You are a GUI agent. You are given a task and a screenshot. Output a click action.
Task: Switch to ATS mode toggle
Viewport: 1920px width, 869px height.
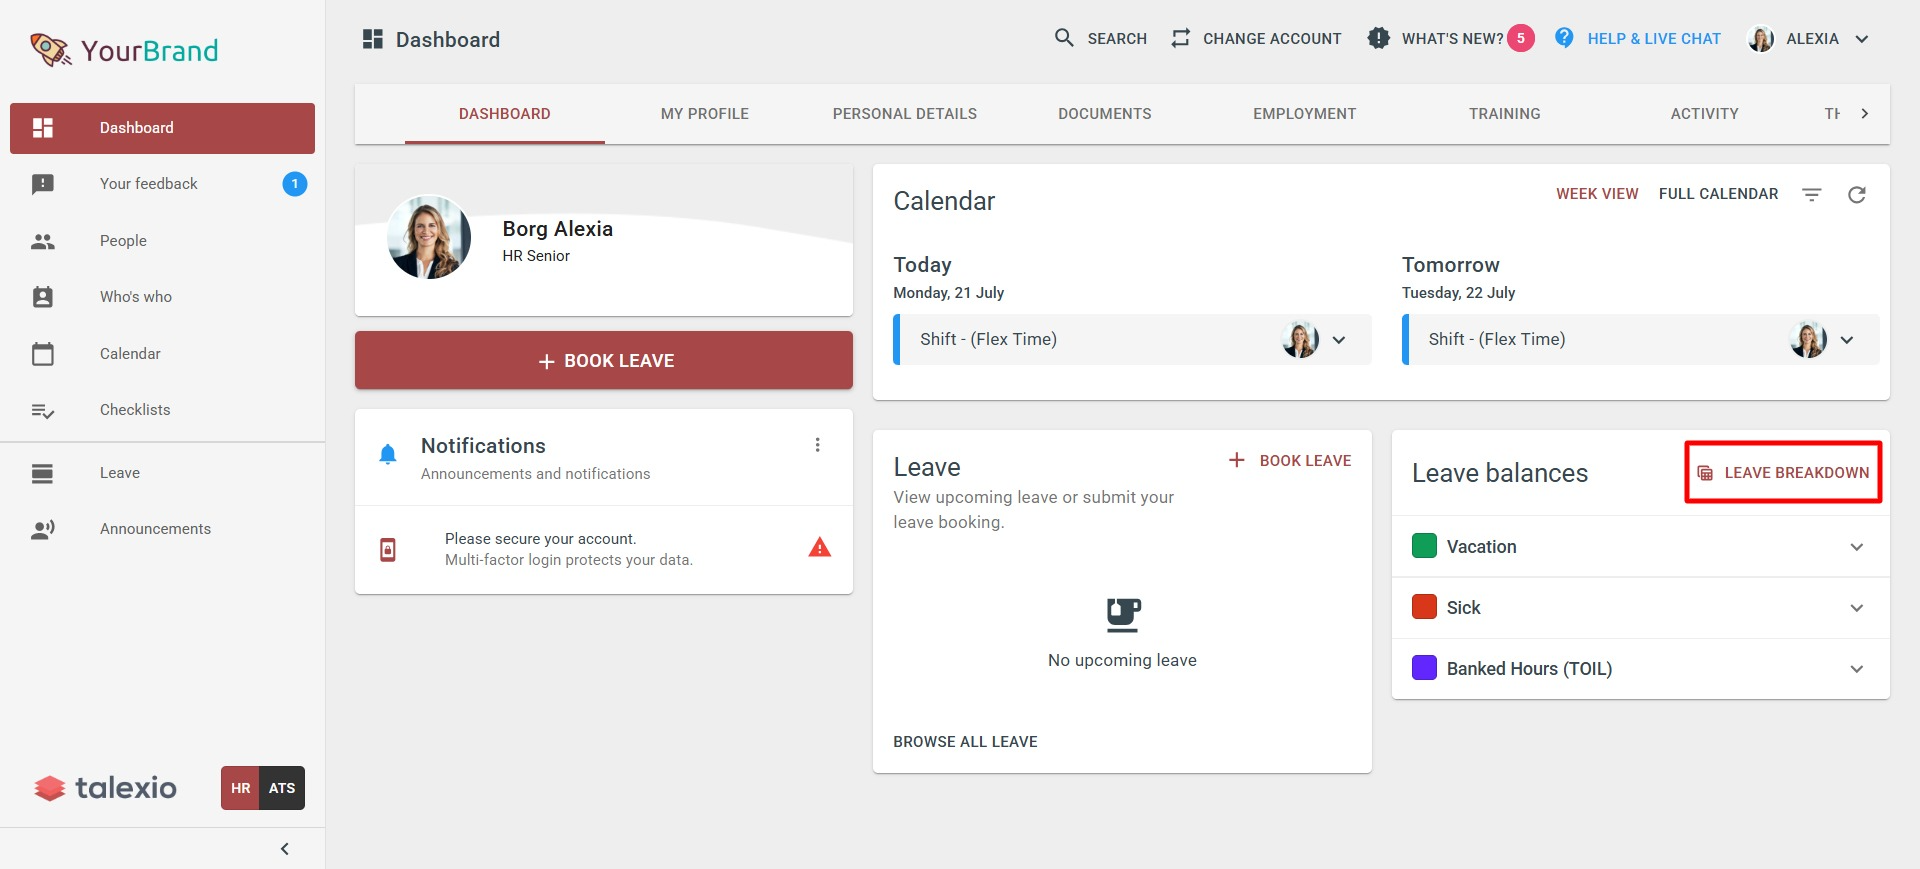click(282, 788)
